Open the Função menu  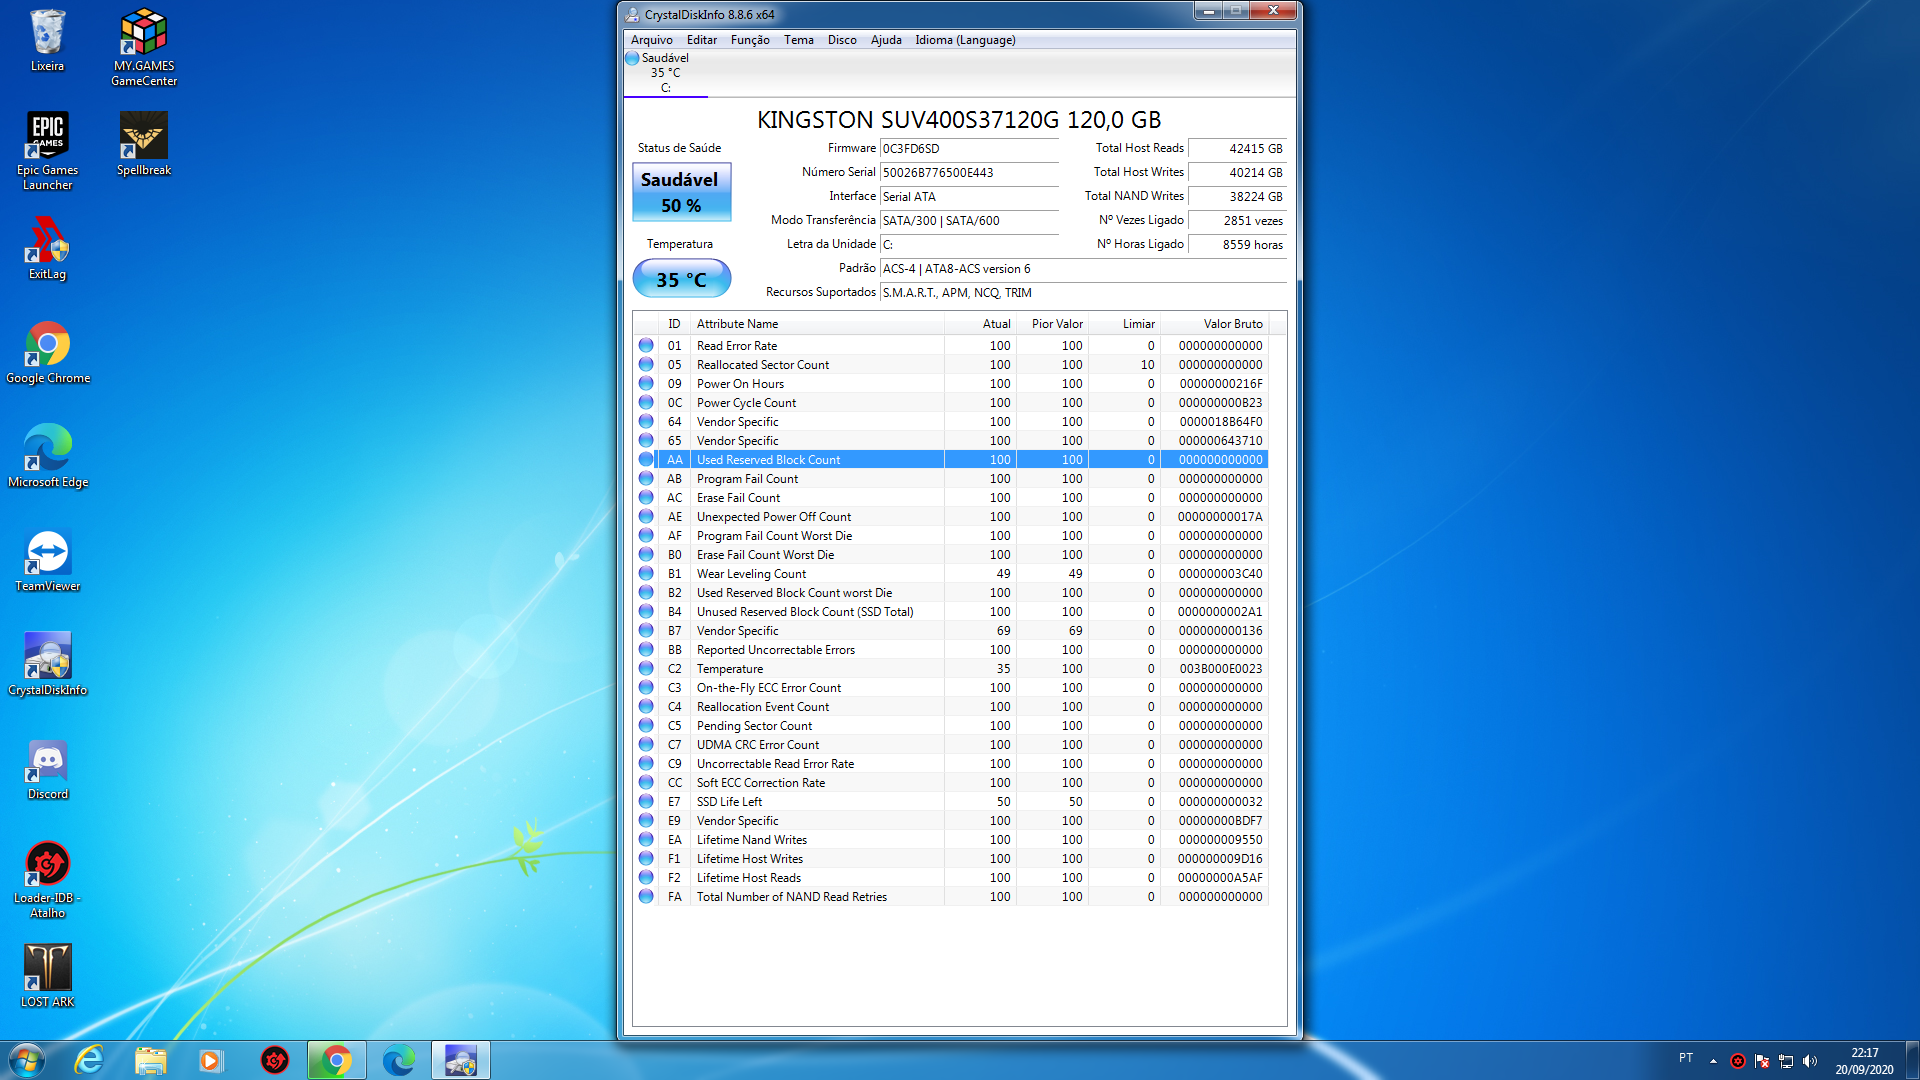[750, 40]
